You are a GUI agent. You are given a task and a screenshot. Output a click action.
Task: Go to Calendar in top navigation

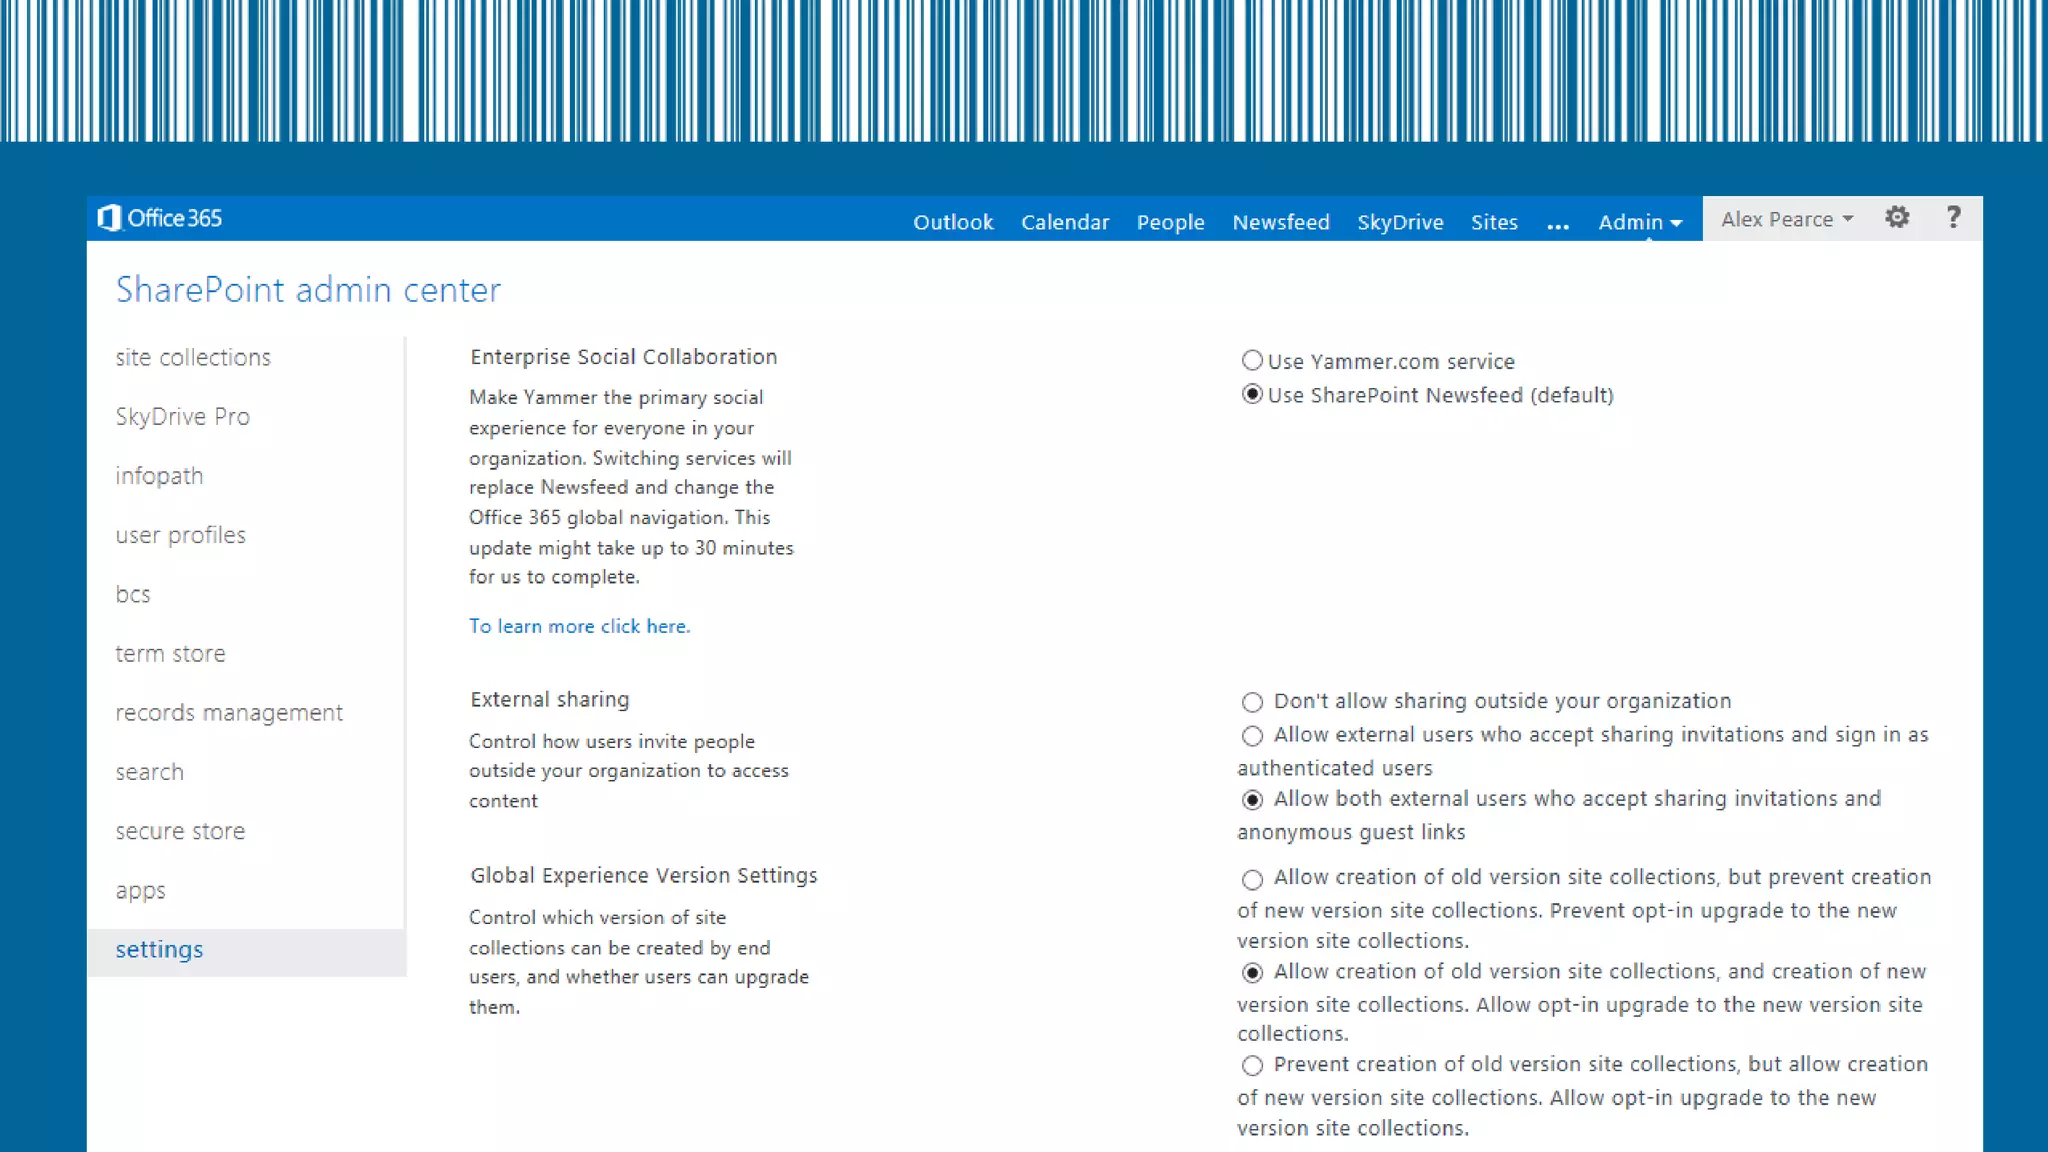(x=1064, y=222)
